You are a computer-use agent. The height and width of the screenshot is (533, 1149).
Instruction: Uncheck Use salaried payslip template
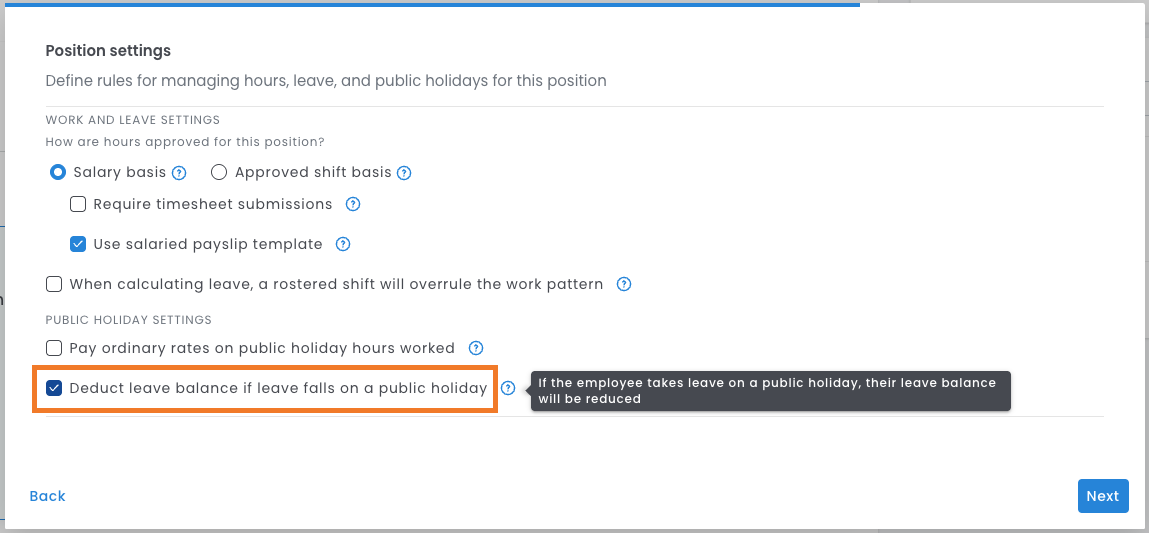pos(78,244)
